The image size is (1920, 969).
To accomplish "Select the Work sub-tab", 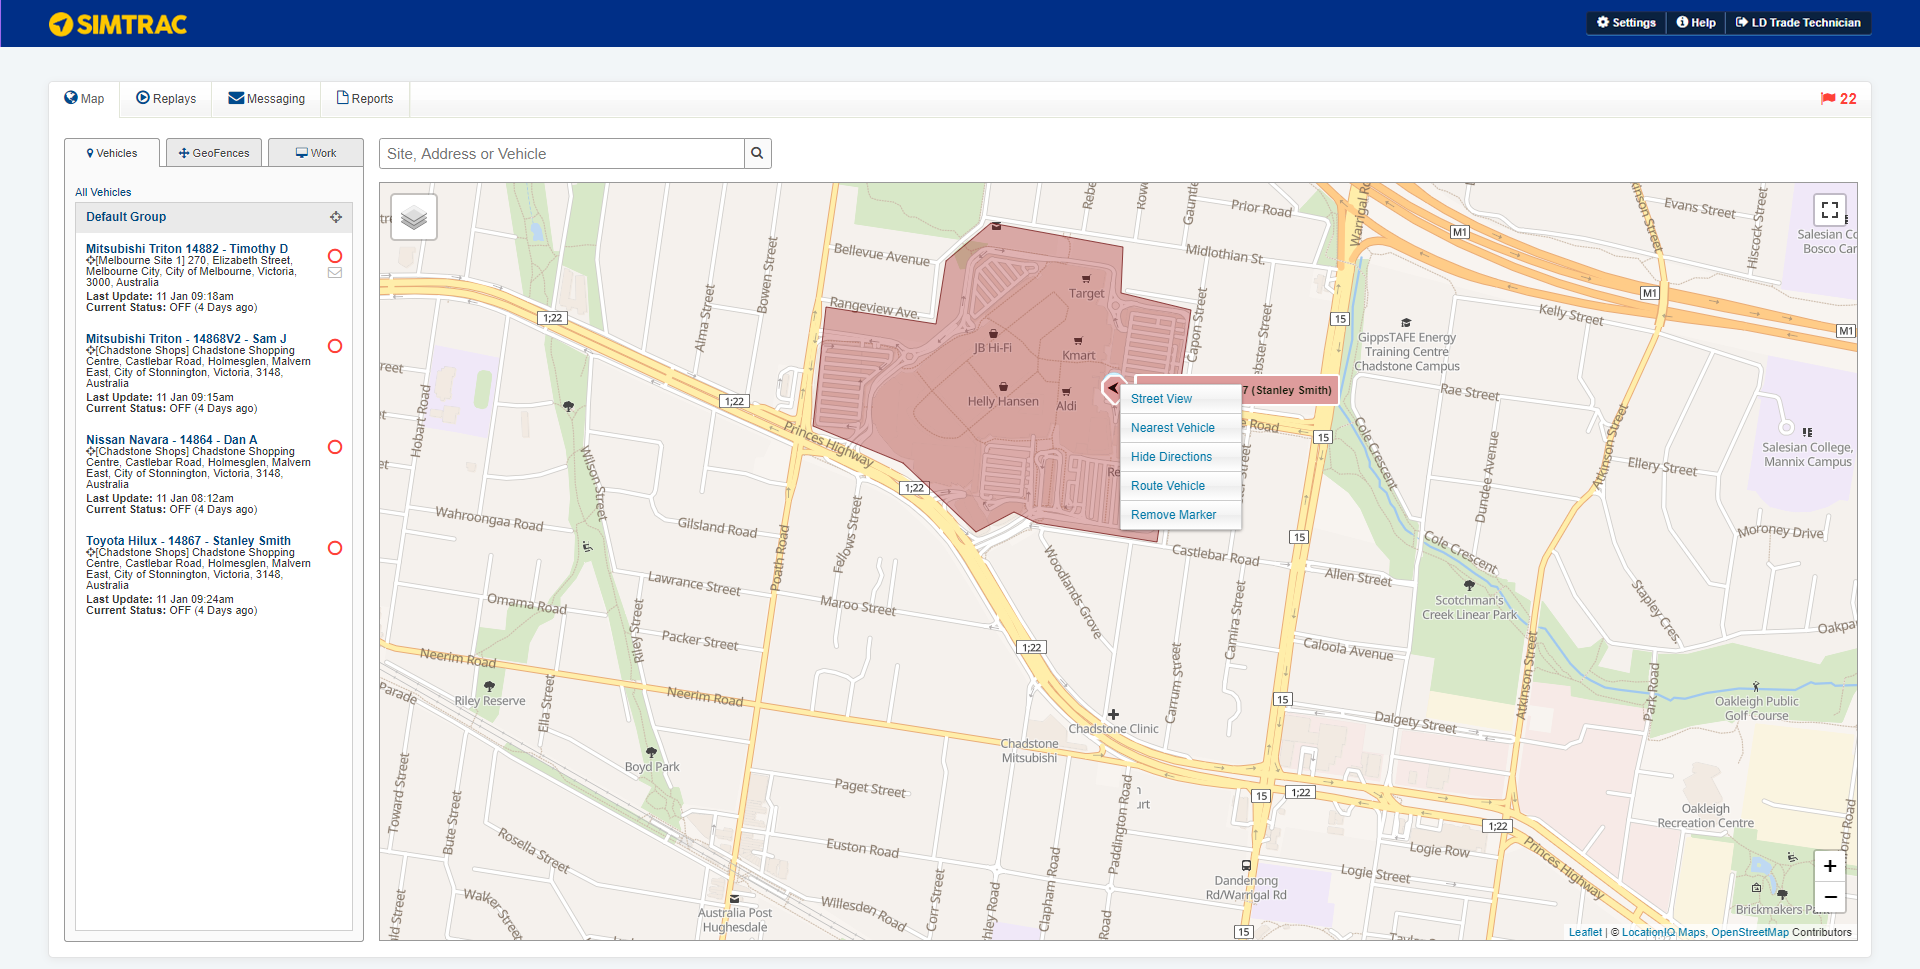I will (x=316, y=153).
